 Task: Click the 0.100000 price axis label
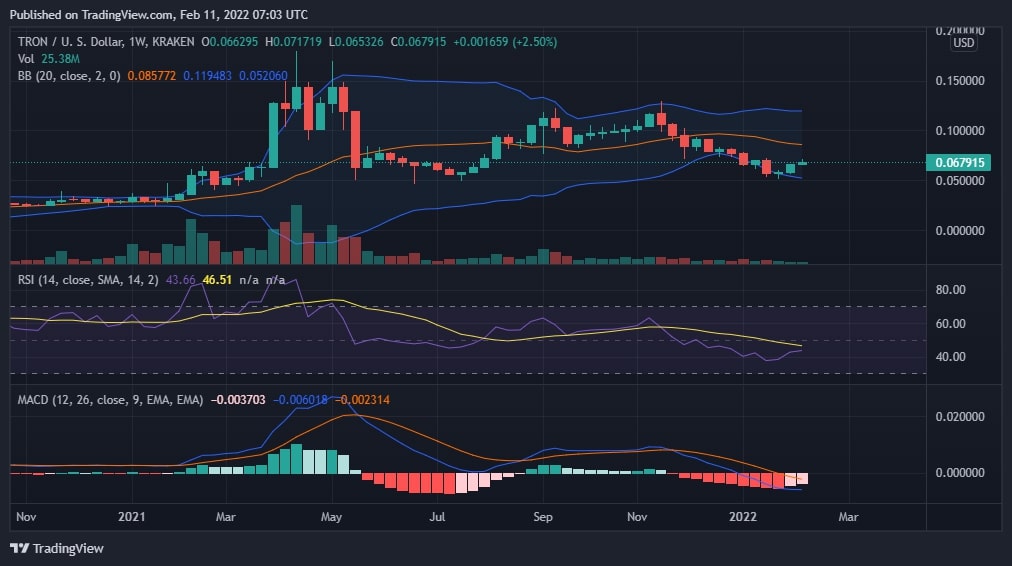tap(960, 131)
